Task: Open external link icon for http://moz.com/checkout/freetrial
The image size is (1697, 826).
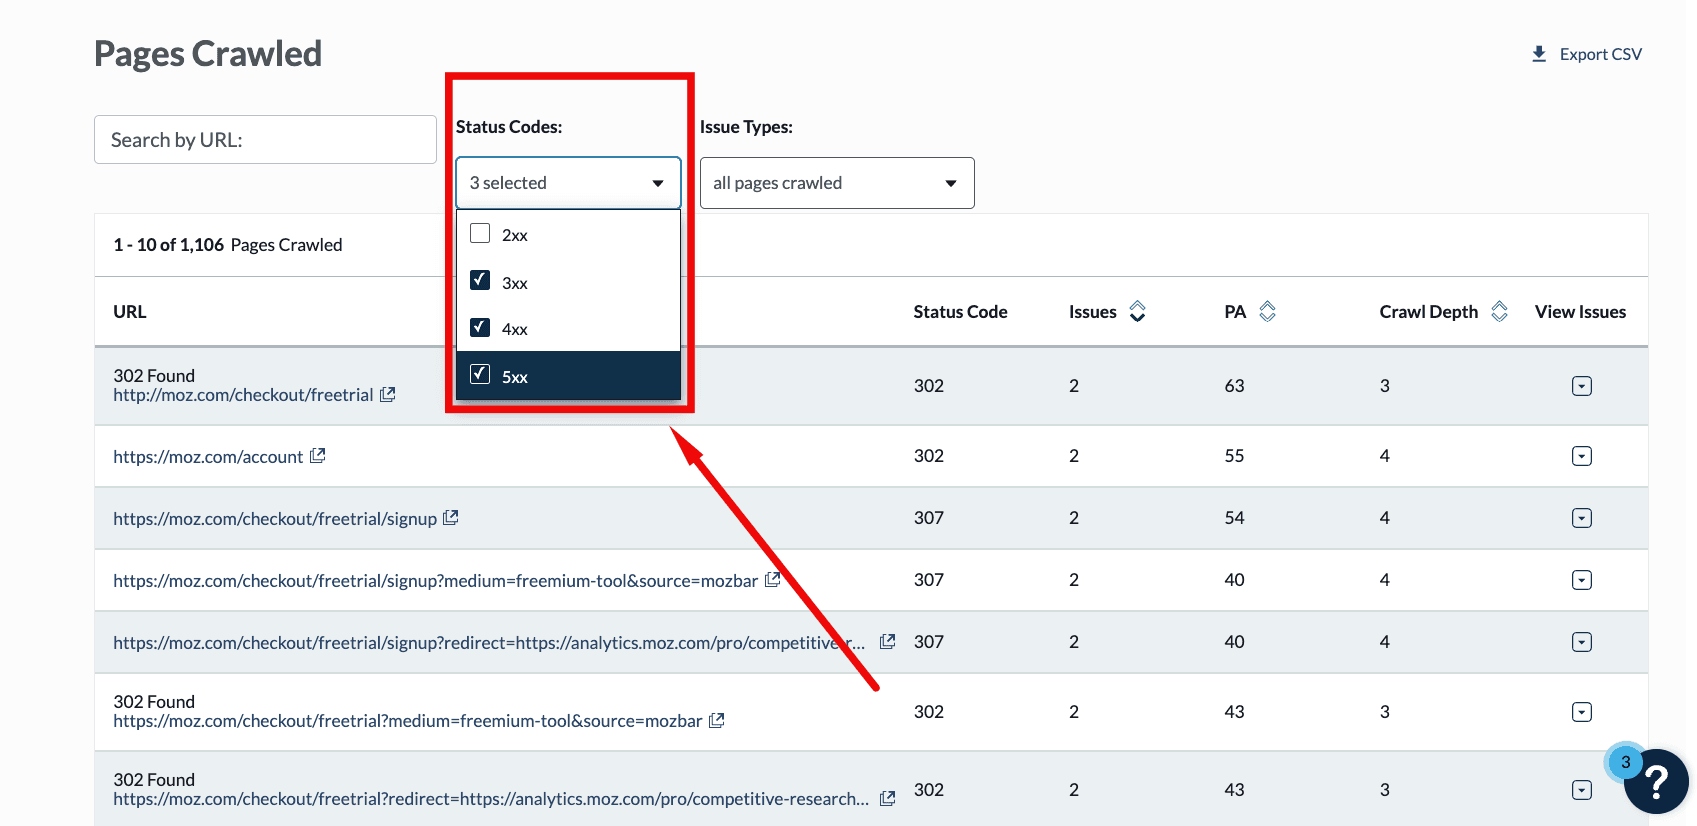Action: click(388, 395)
